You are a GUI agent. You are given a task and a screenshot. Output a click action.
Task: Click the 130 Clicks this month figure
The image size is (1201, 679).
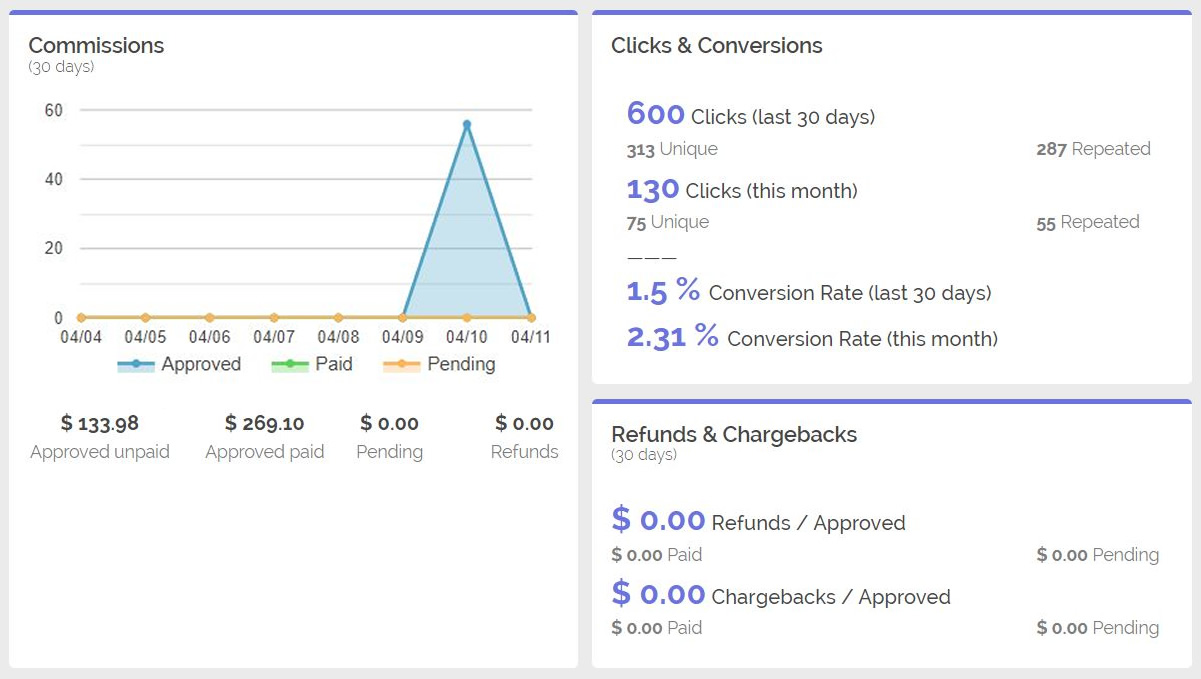(652, 189)
